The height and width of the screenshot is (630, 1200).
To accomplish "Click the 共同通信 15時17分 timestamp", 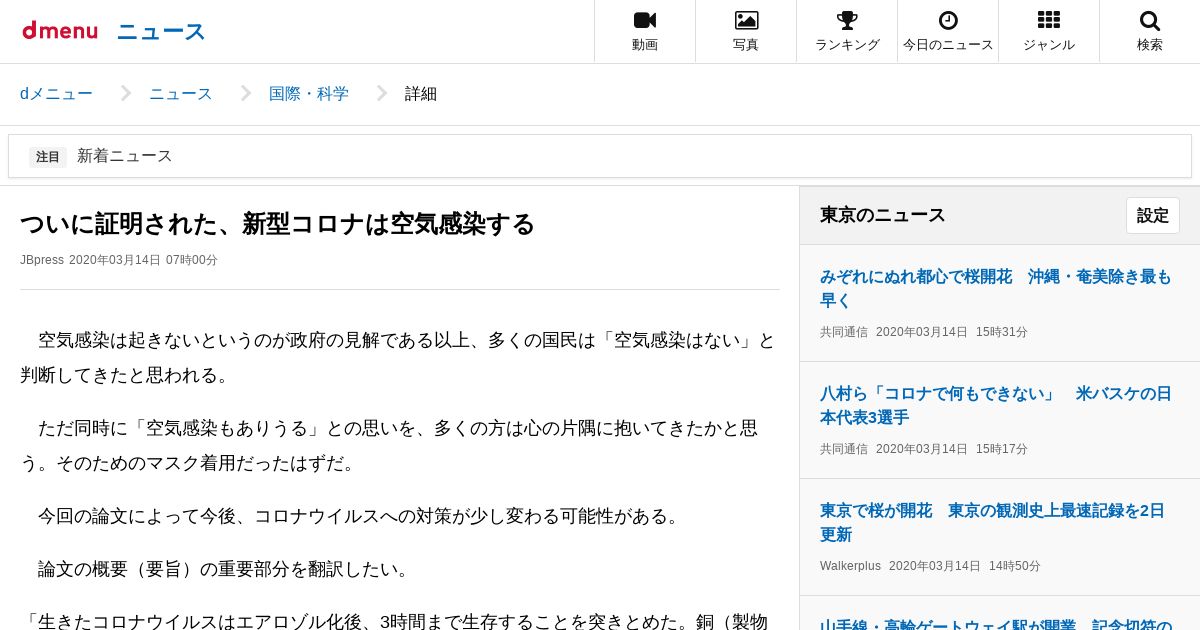I will coord(924,449).
